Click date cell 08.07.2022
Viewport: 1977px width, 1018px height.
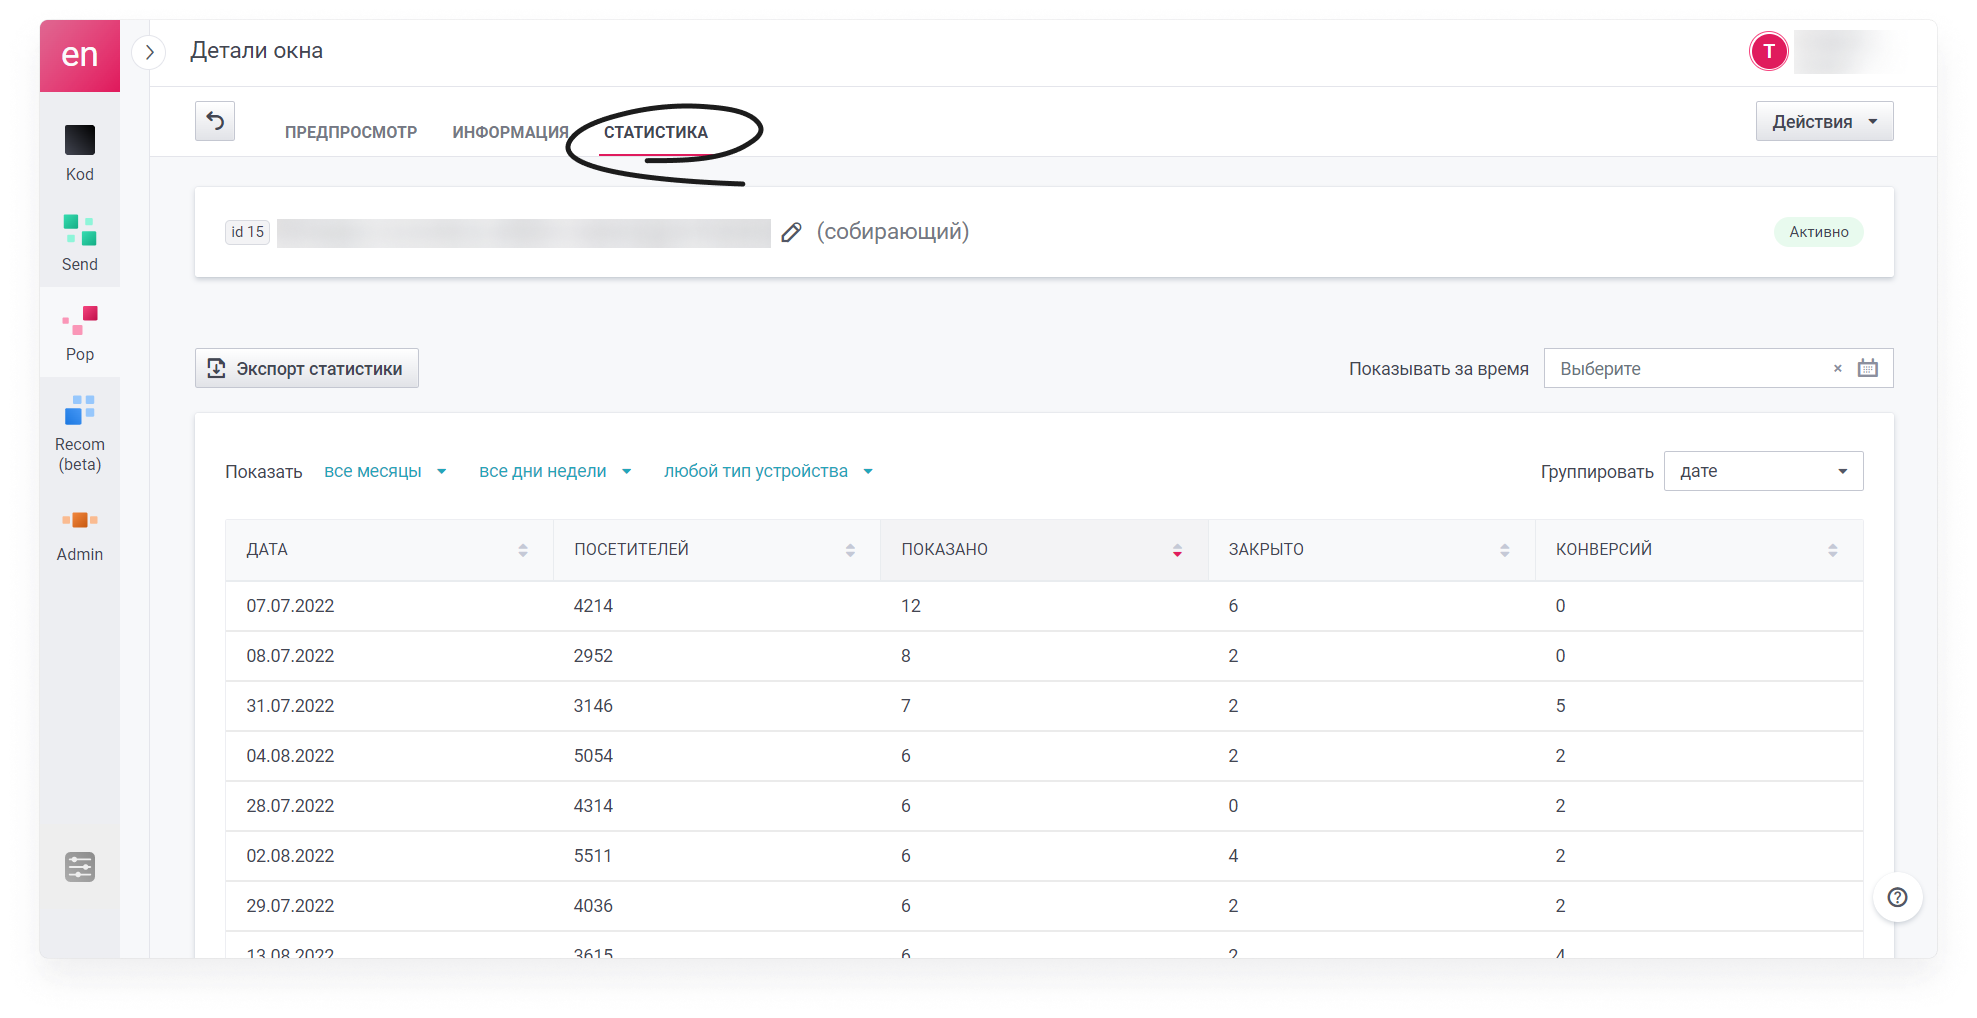point(290,656)
